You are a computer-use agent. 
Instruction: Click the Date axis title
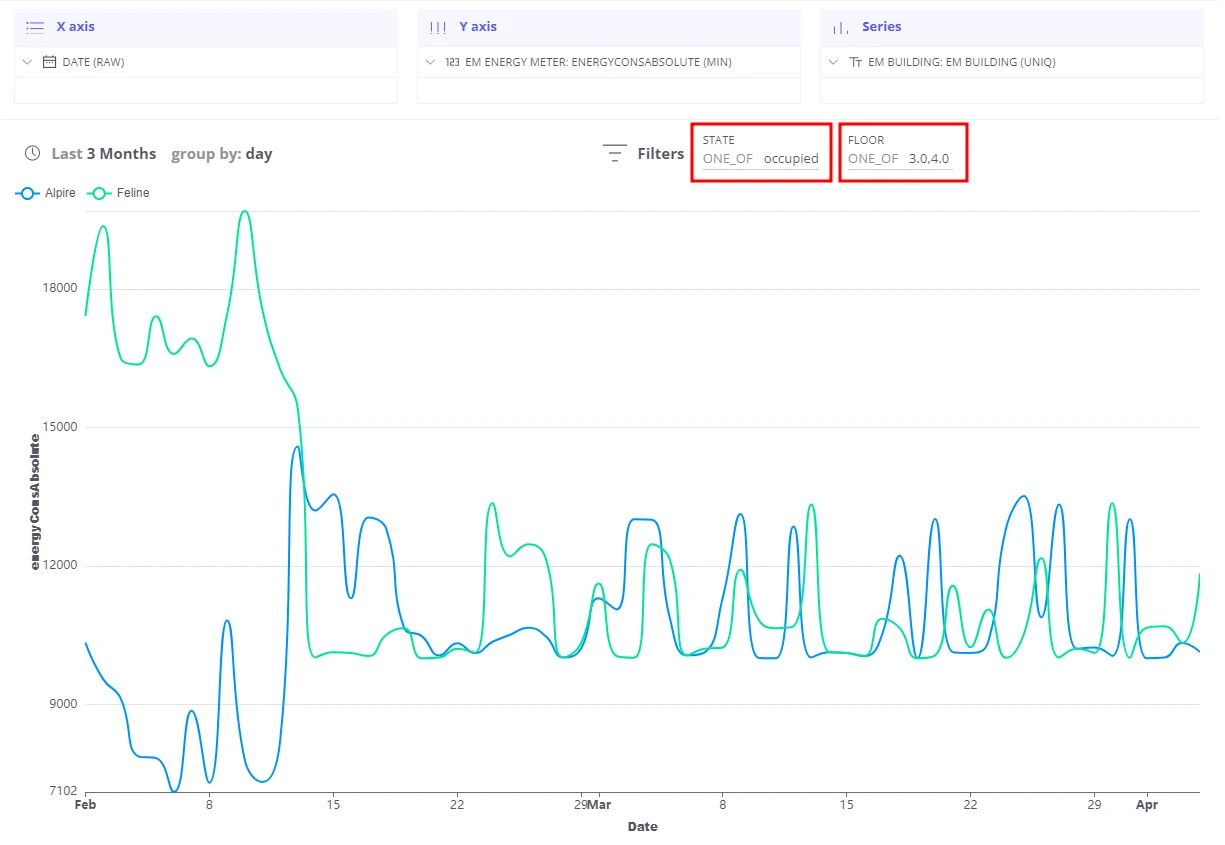coord(642,827)
